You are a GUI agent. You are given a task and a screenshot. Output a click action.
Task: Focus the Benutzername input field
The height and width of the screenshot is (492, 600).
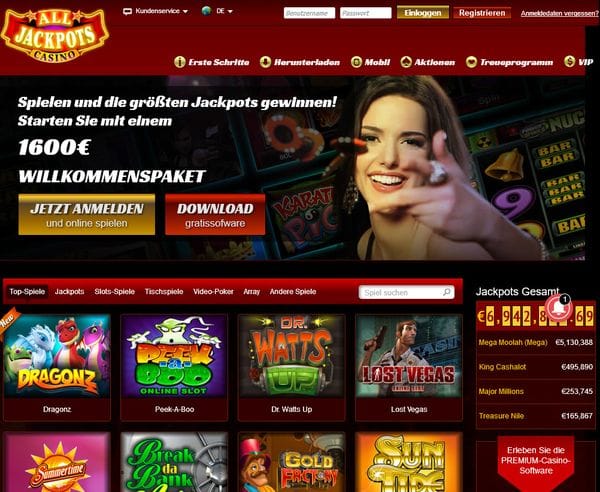click(309, 13)
